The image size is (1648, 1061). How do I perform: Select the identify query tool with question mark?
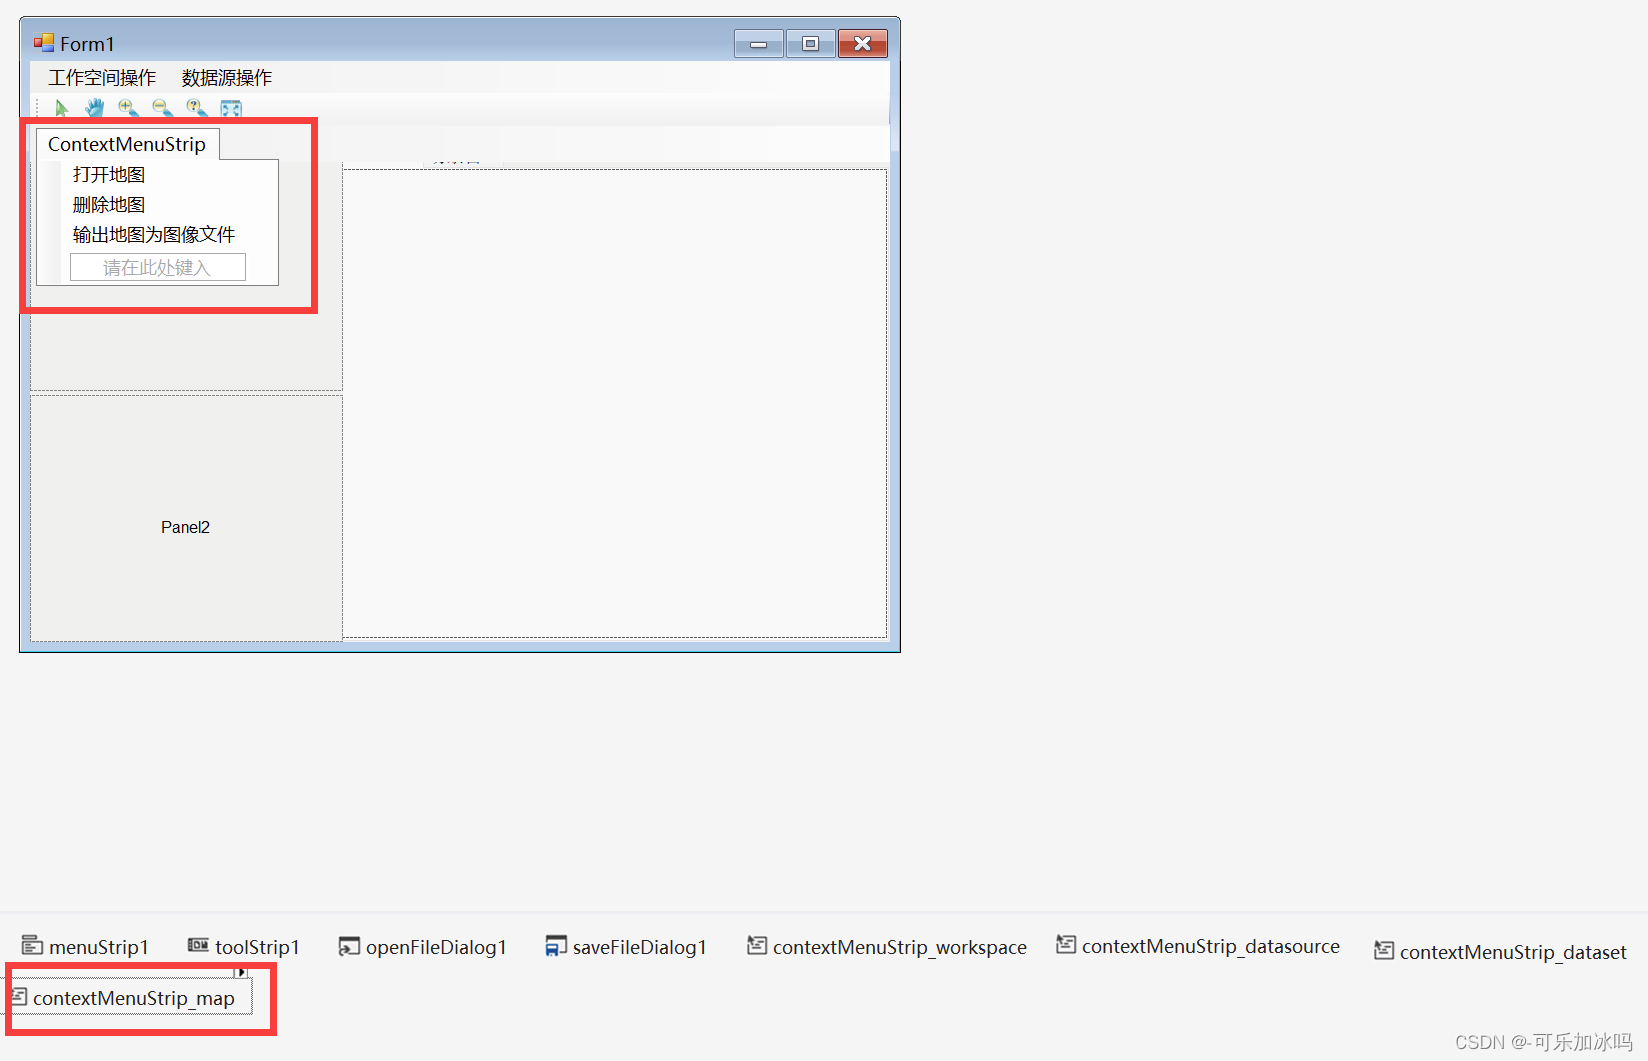[x=196, y=107]
